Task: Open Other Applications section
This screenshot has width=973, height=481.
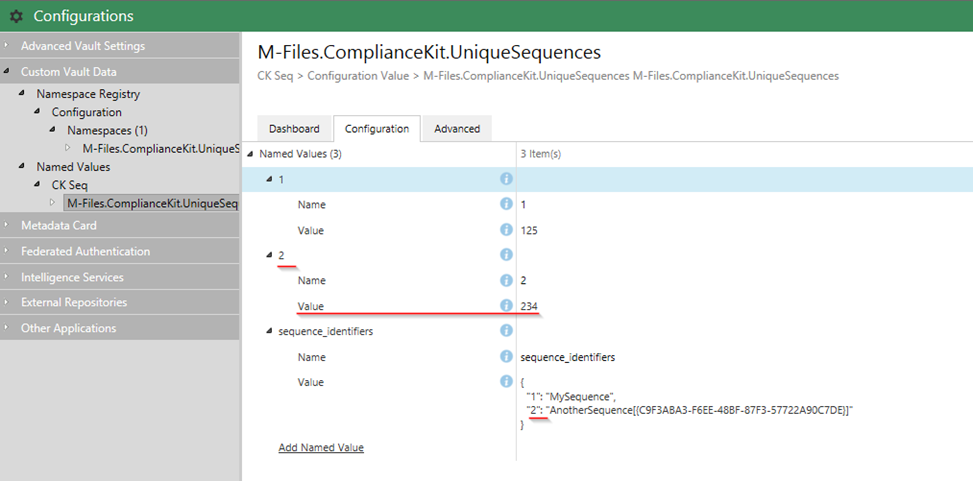Action: tap(119, 328)
